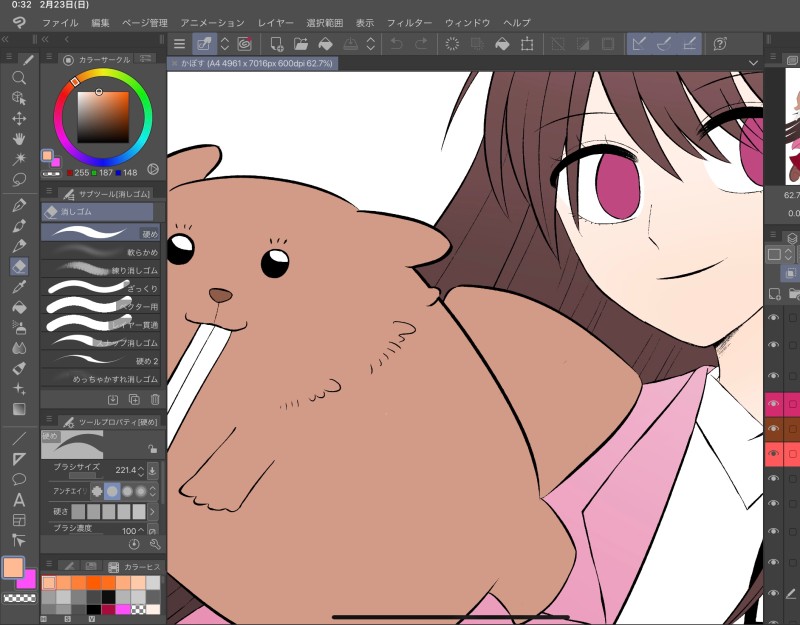800x625 pixels.
Task: Select the Text tool
Action: tap(19, 499)
